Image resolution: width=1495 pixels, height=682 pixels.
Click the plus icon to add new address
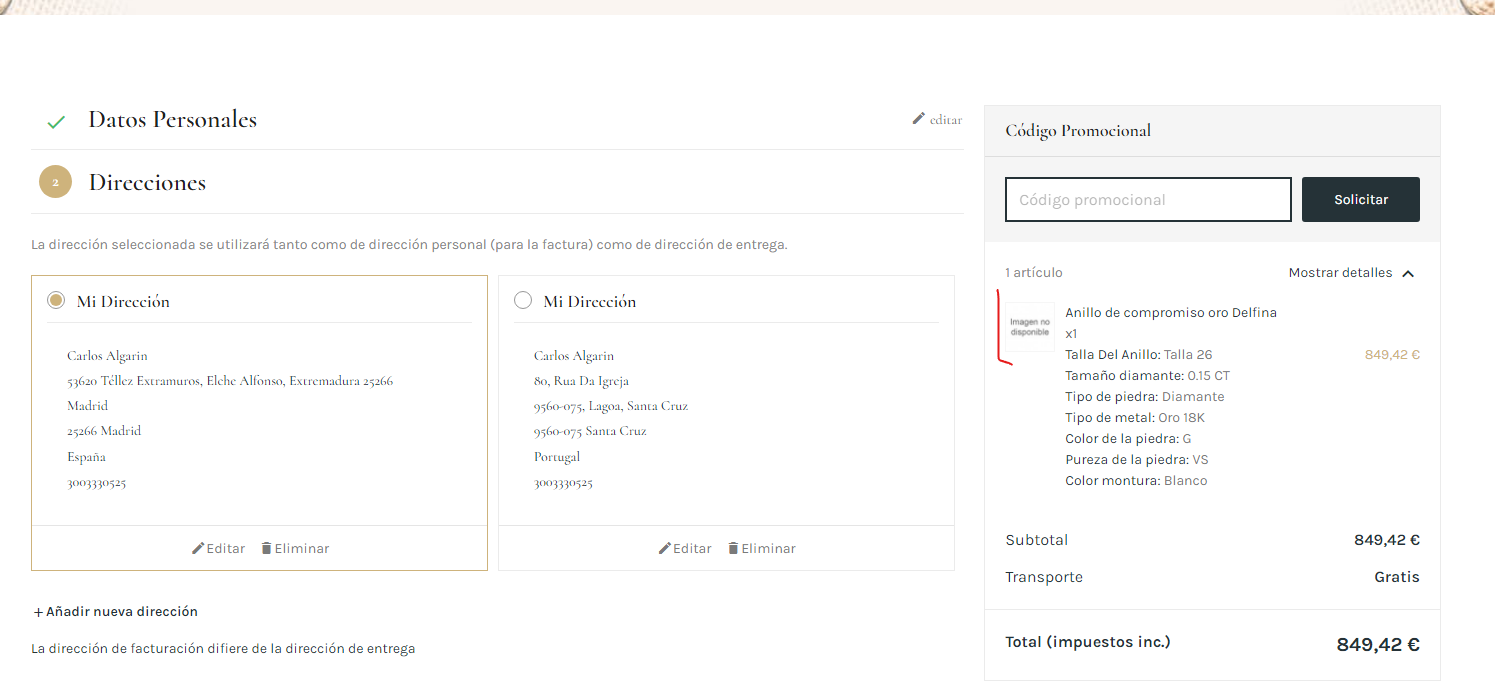click(x=38, y=612)
